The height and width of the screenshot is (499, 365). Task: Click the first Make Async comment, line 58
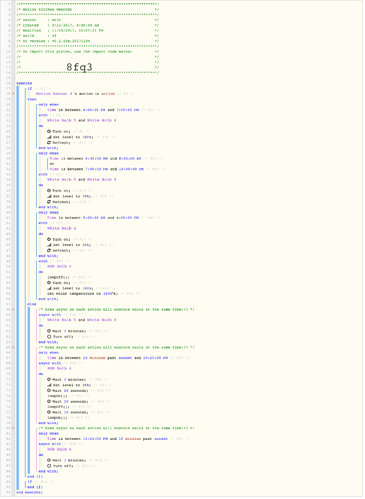click(117, 309)
